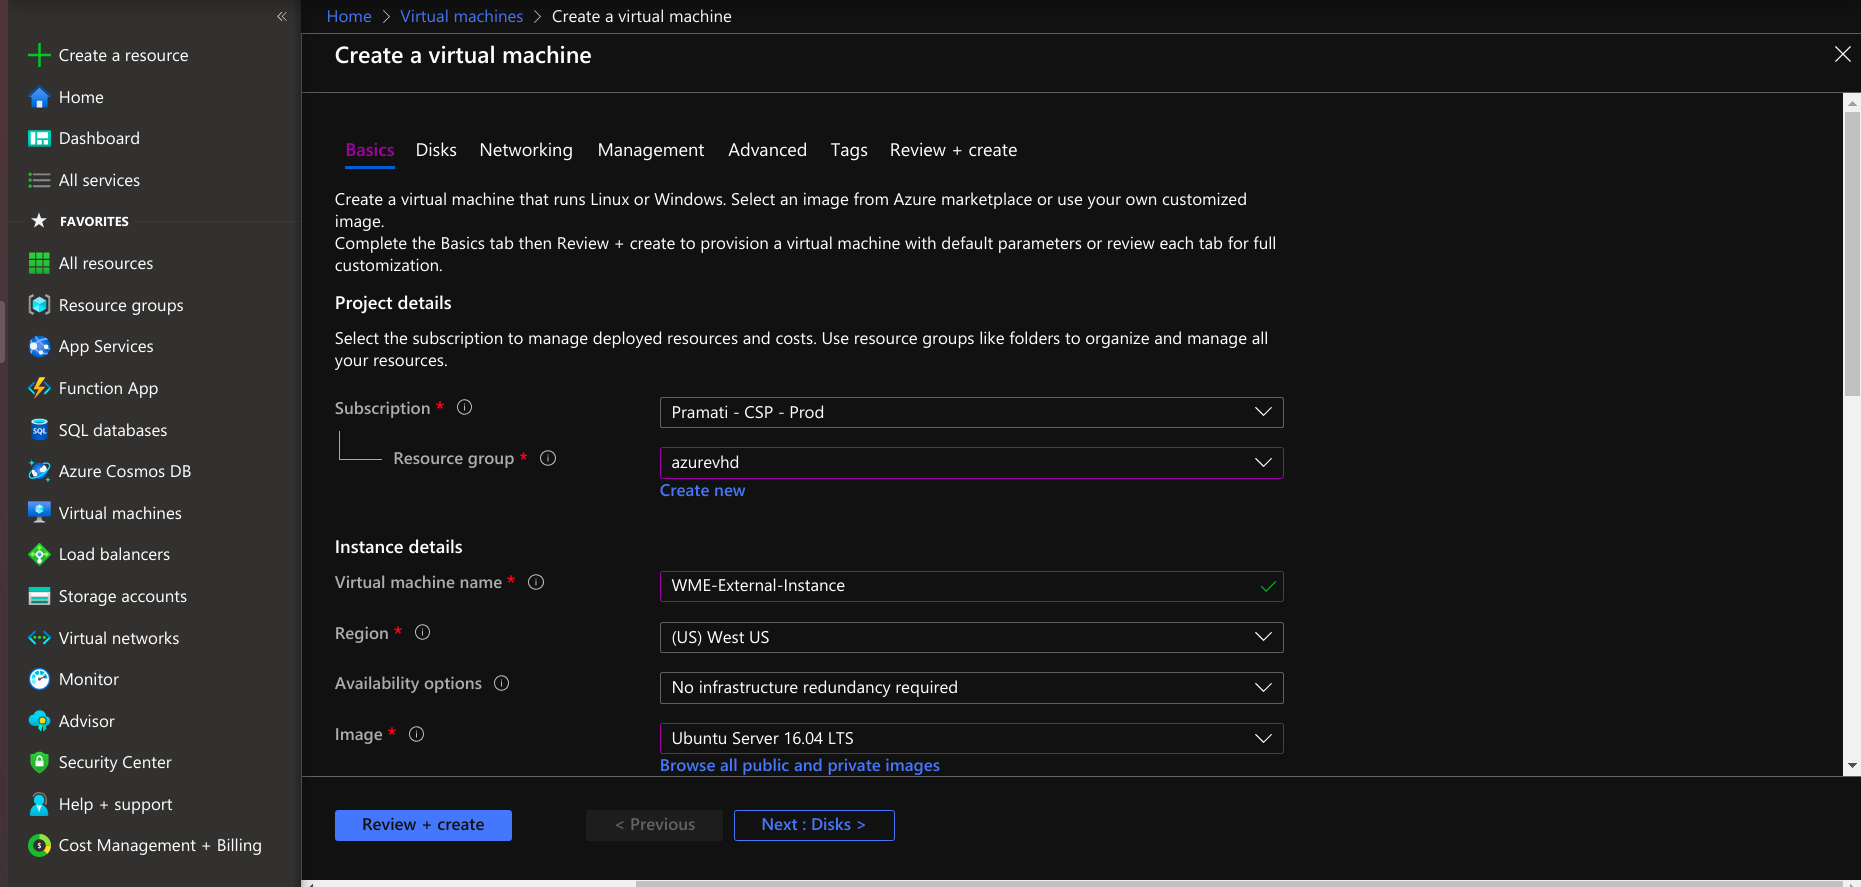Click the Virtual machine name field
The height and width of the screenshot is (887, 1861).
[960, 586]
